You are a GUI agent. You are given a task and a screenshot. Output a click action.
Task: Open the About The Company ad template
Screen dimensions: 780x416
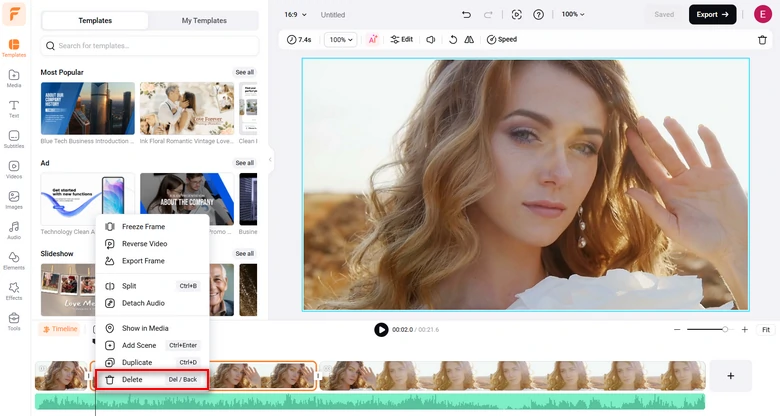pos(187,198)
